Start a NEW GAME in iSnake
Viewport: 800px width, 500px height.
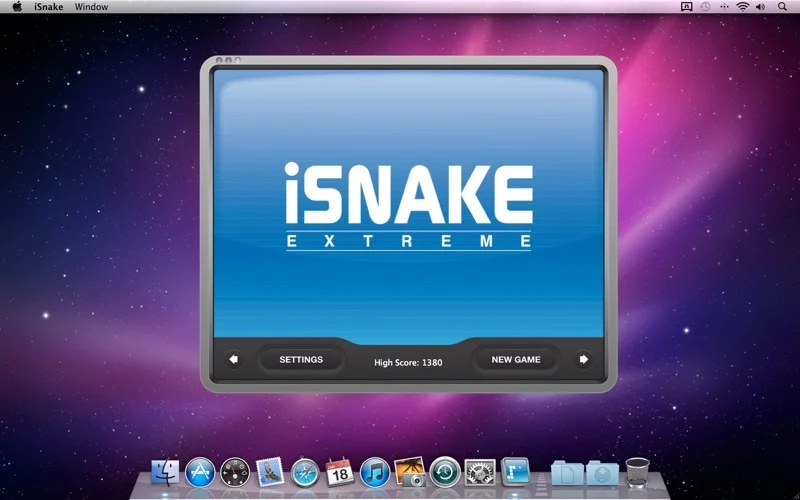pos(516,359)
